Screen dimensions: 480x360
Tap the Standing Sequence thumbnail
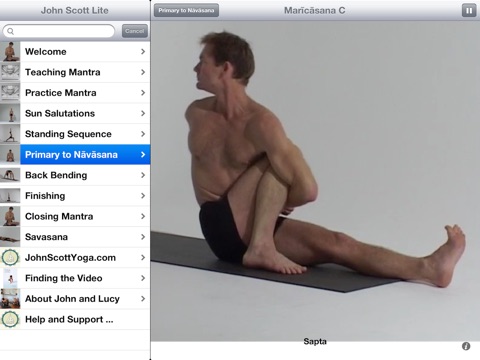tap(10, 134)
